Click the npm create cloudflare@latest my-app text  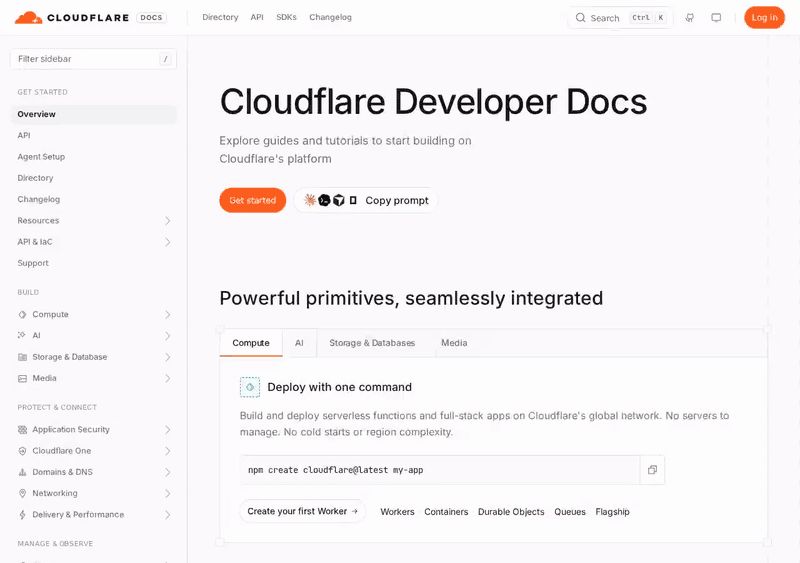pos(336,470)
